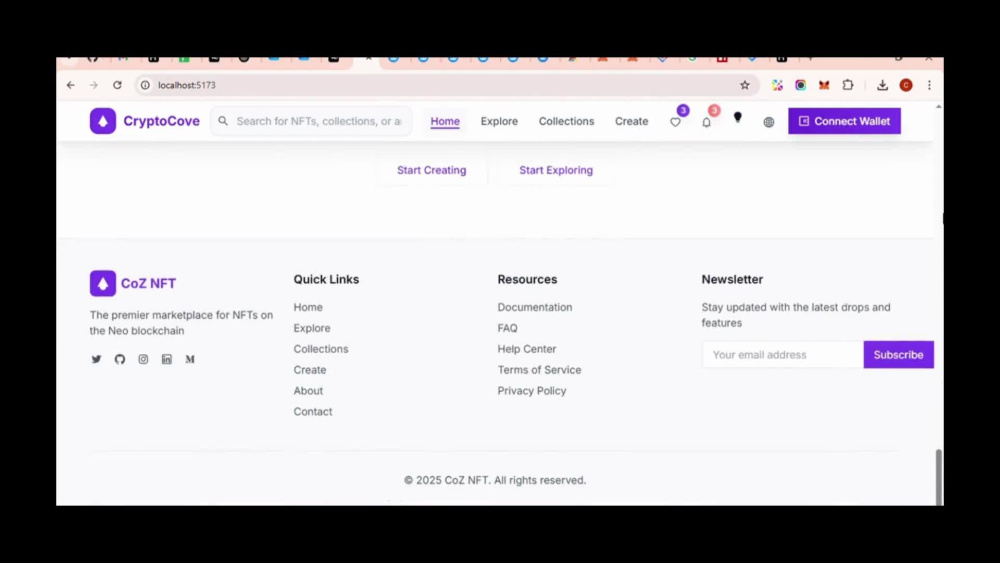Reload the page with refresh icon

(117, 85)
